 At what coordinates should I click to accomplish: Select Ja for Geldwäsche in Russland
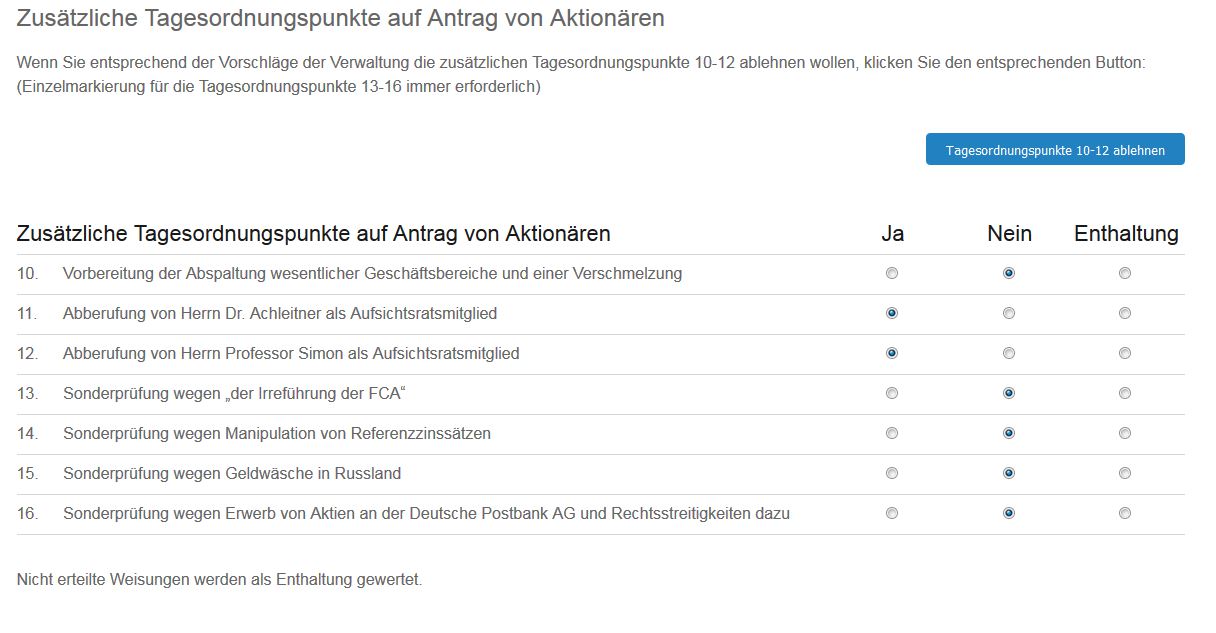[x=891, y=473]
